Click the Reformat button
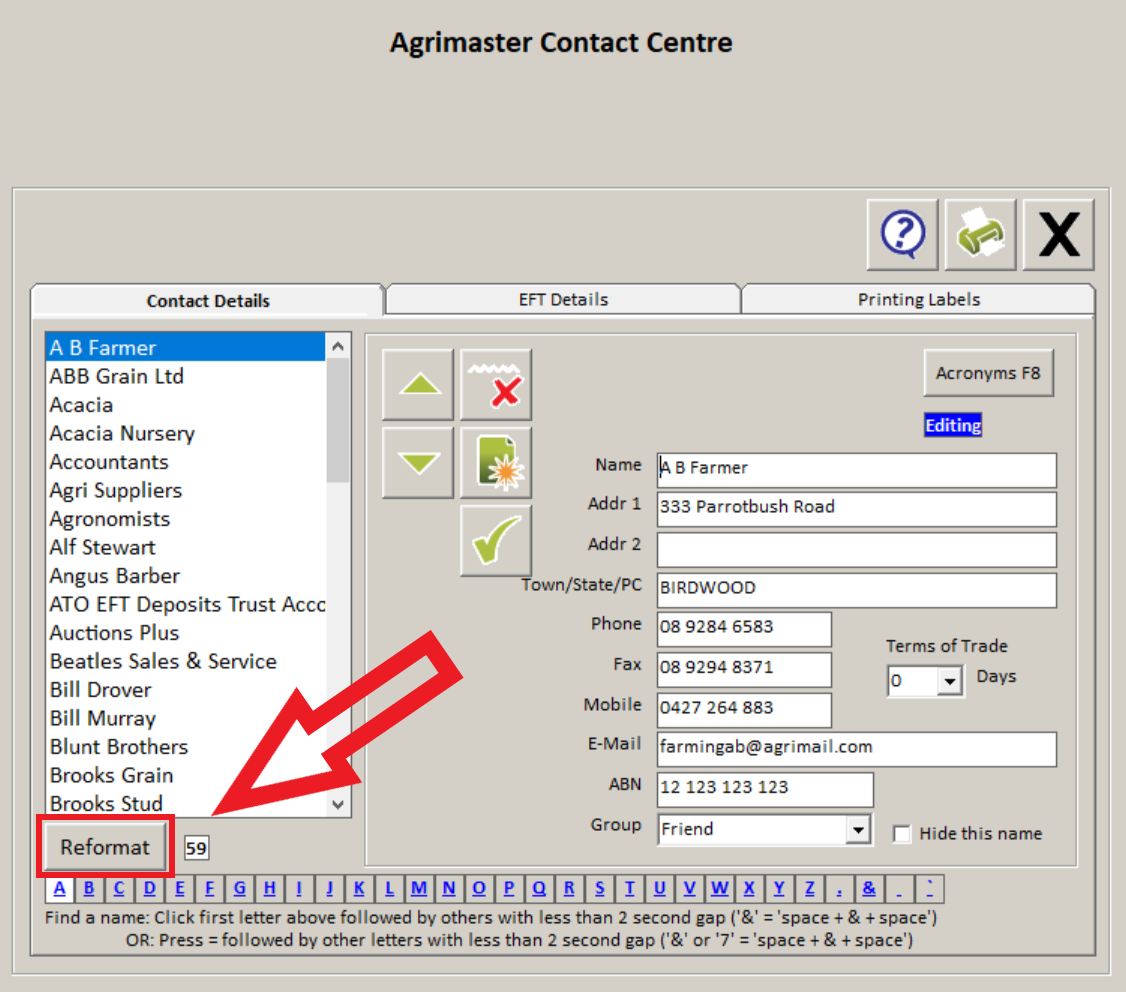1126x992 pixels. pyautogui.click(x=105, y=847)
